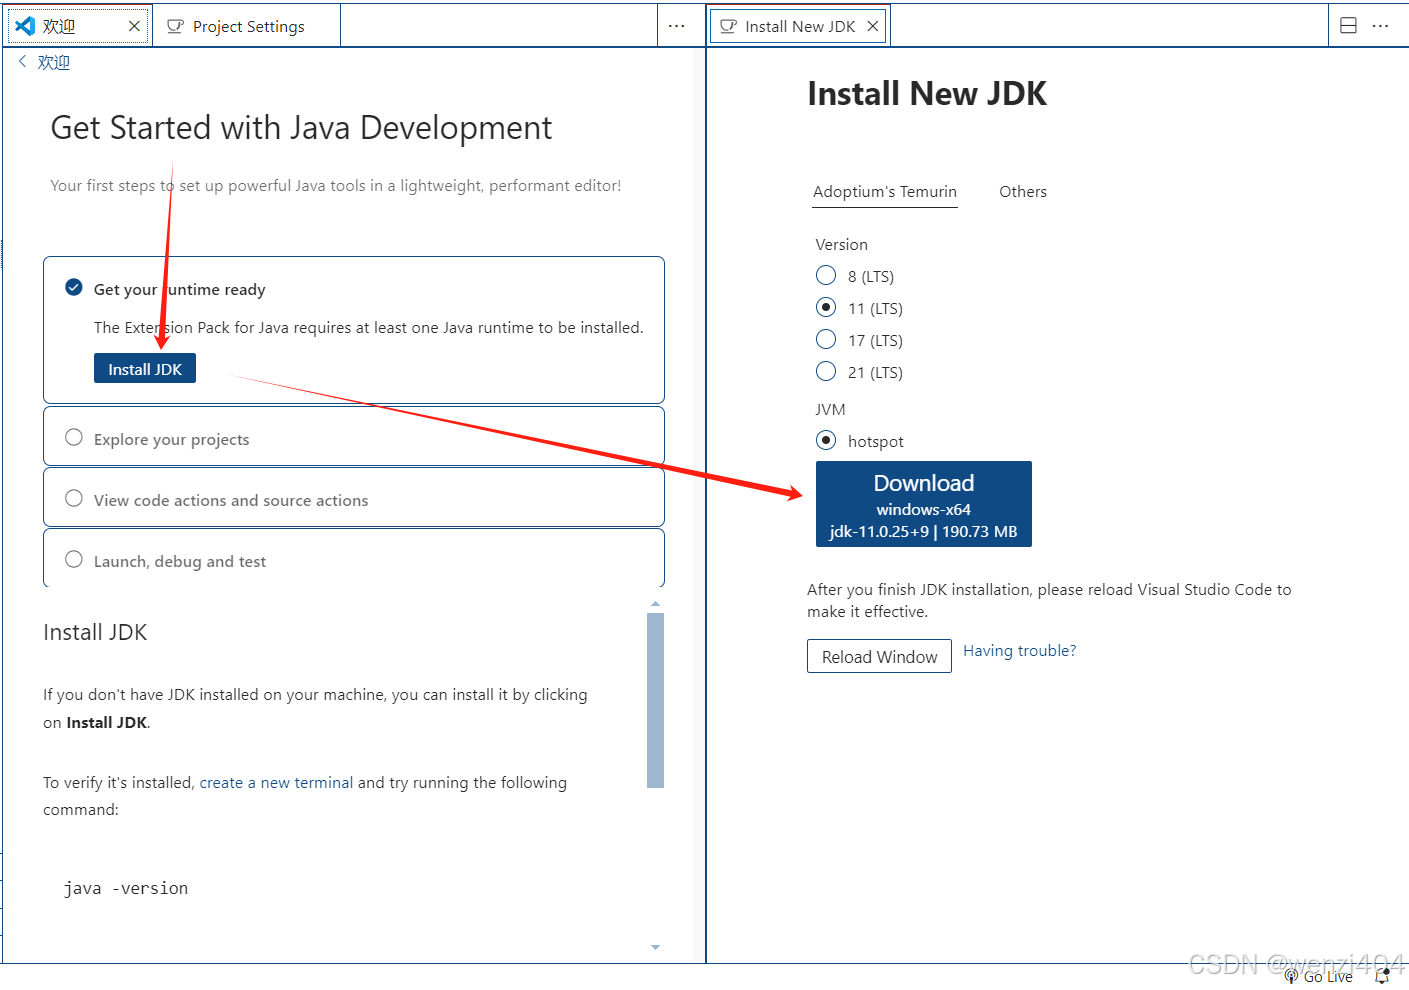Click the back arrow beside 欢迎 breadcrumb

tap(22, 61)
